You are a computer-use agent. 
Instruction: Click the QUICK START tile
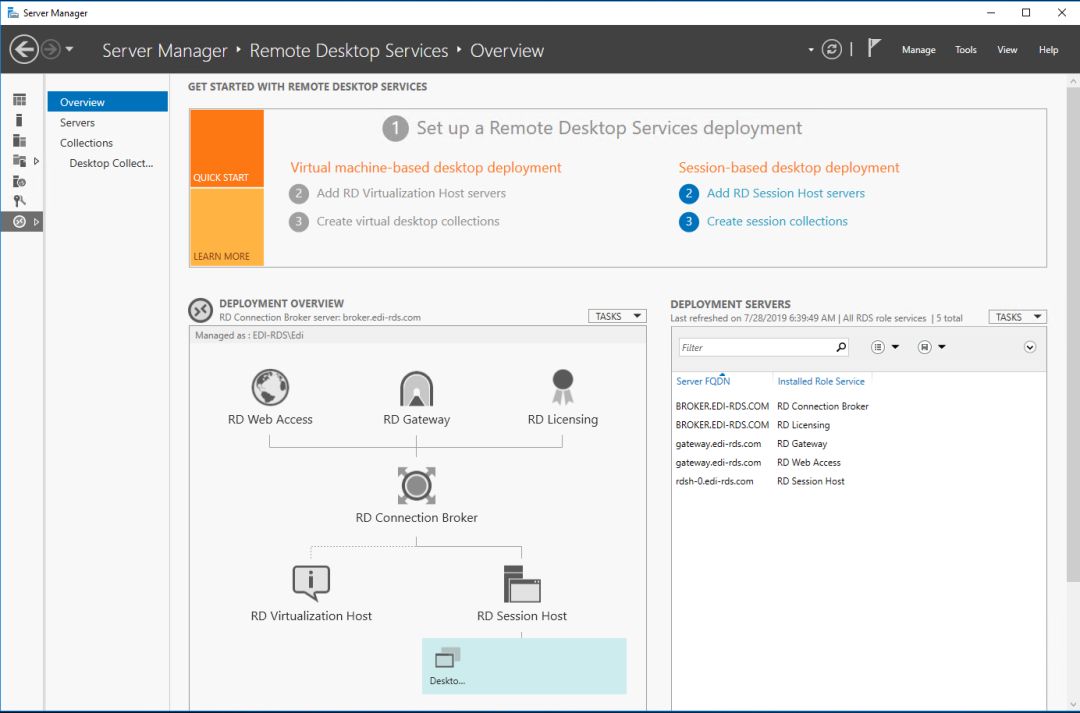[x=227, y=148]
